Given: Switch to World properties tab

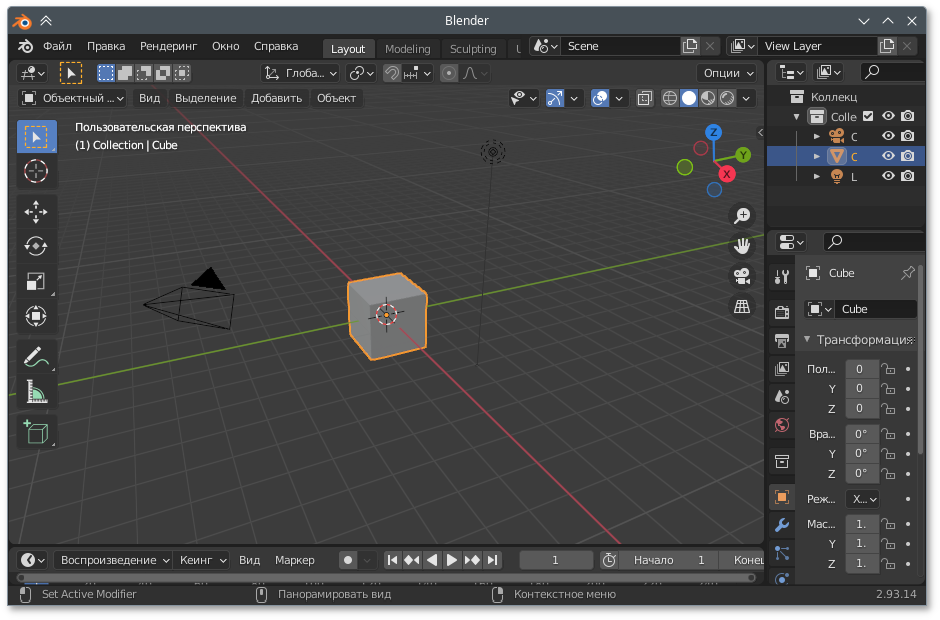Looking at the screenshot, I should [781, 425].
